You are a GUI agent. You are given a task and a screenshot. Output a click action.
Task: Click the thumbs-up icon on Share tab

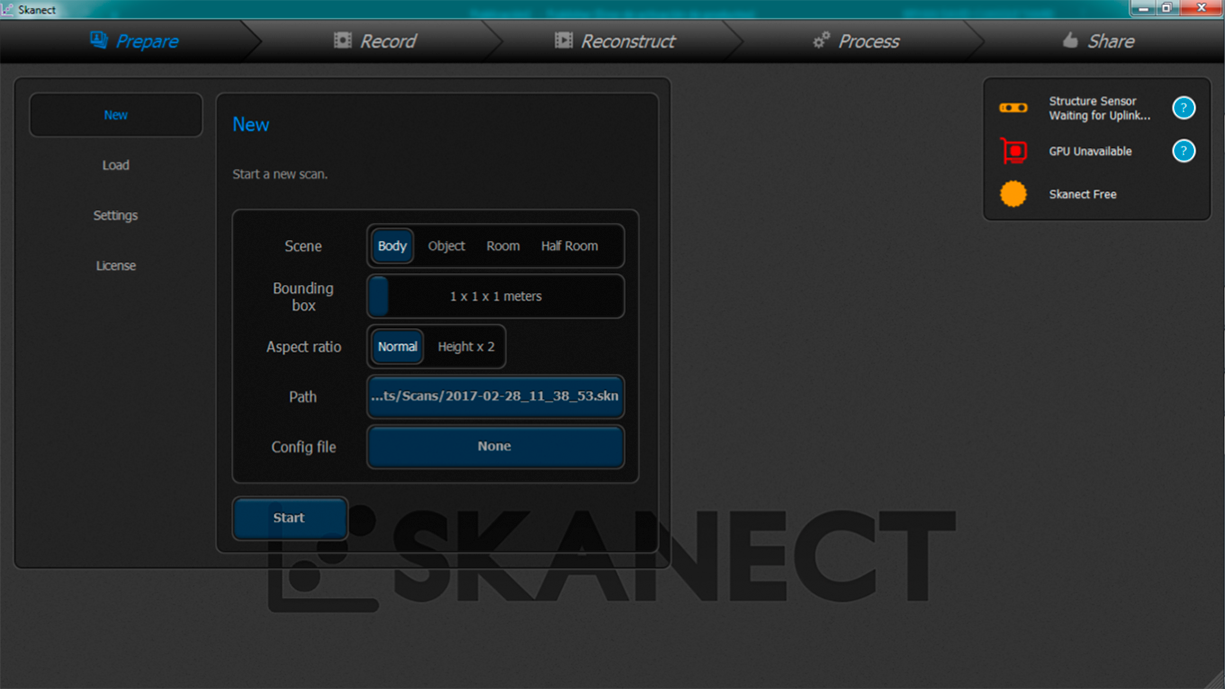pyautogui.click(x=1070, y=40)
